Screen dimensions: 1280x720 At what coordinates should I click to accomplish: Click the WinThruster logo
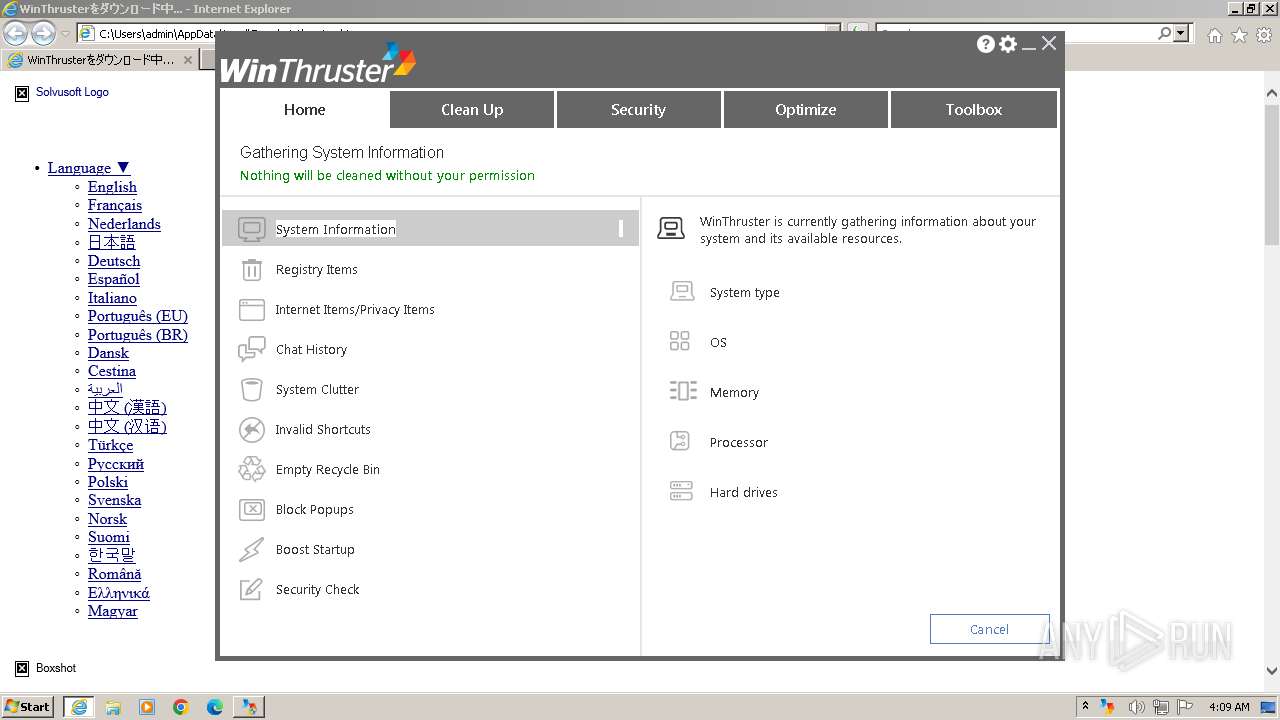coord(318,64)
